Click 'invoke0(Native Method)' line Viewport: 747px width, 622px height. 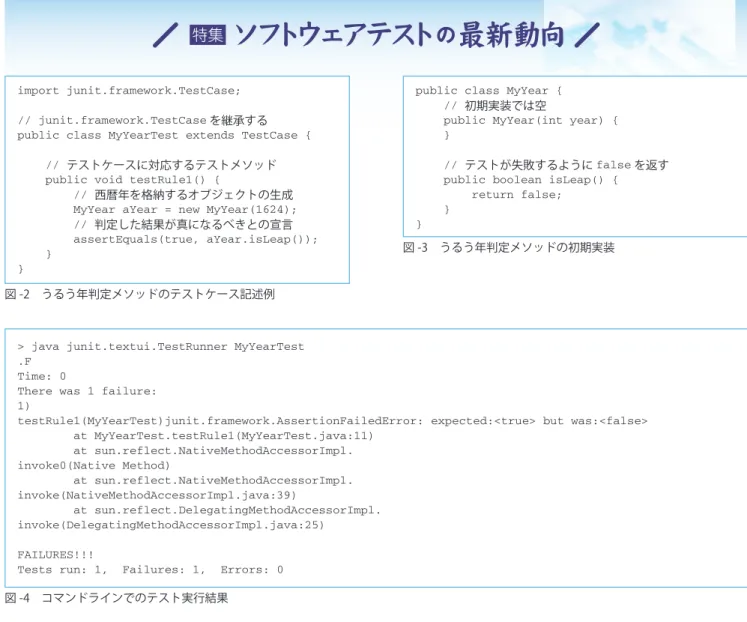click(x=94, y=466)
